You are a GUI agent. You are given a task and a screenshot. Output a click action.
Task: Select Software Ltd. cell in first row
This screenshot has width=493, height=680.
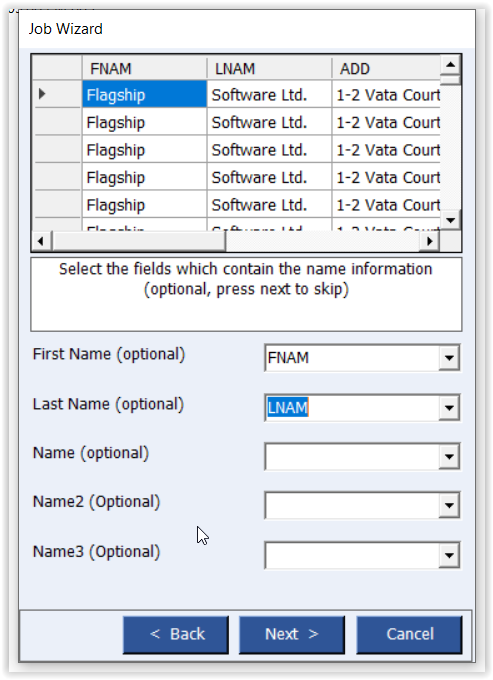pos(269,94)
